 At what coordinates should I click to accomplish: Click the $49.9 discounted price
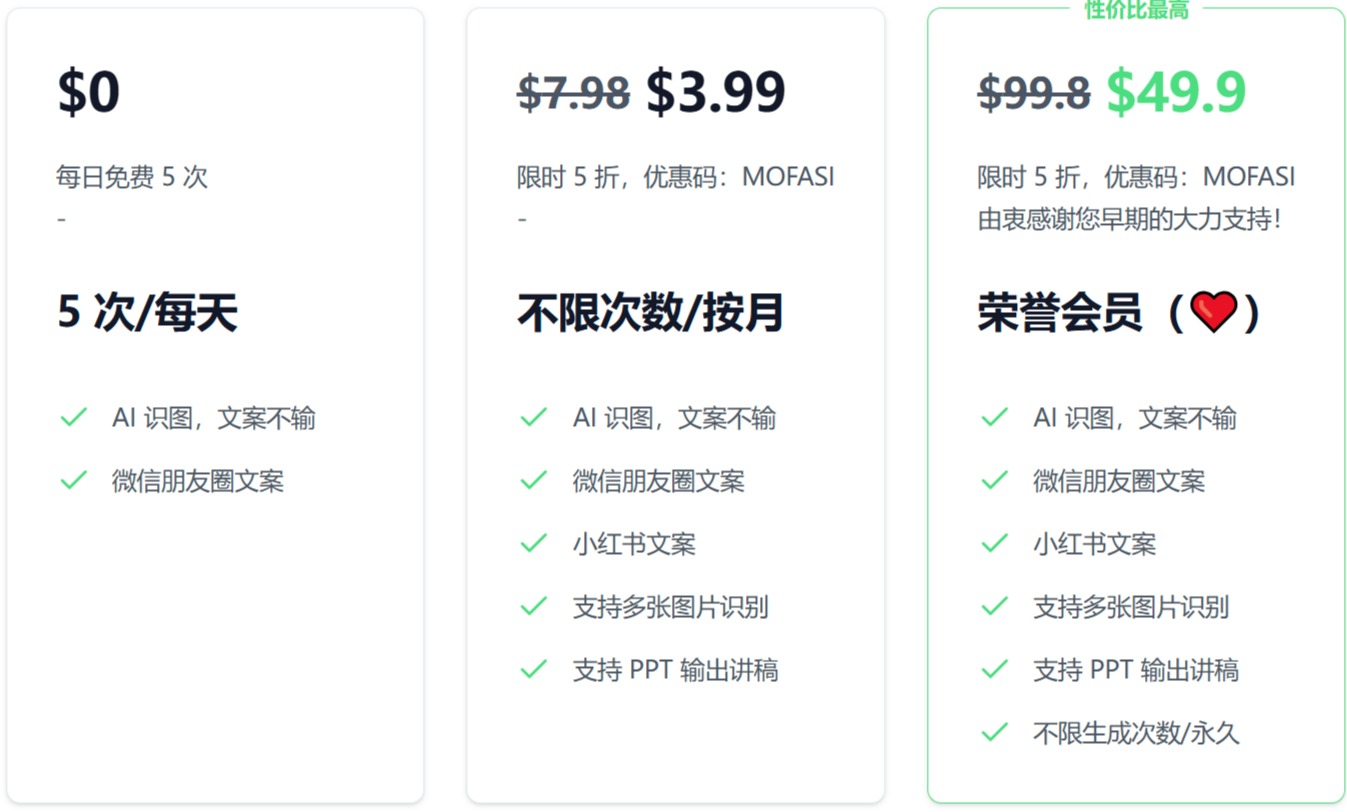click(x=1177, y=91)
